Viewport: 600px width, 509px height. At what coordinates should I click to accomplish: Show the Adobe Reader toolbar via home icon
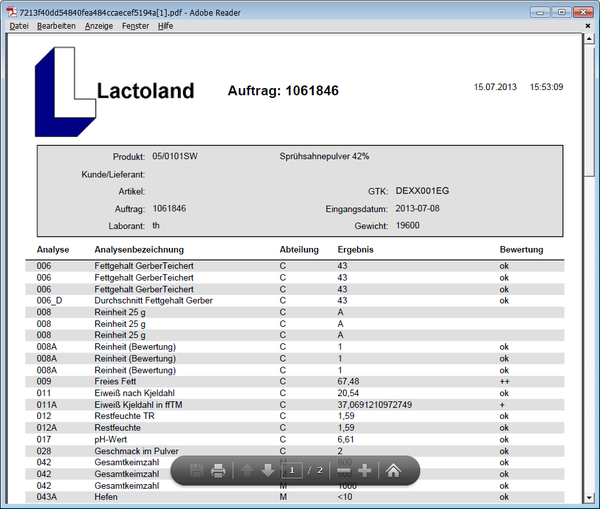coord(393,470)
